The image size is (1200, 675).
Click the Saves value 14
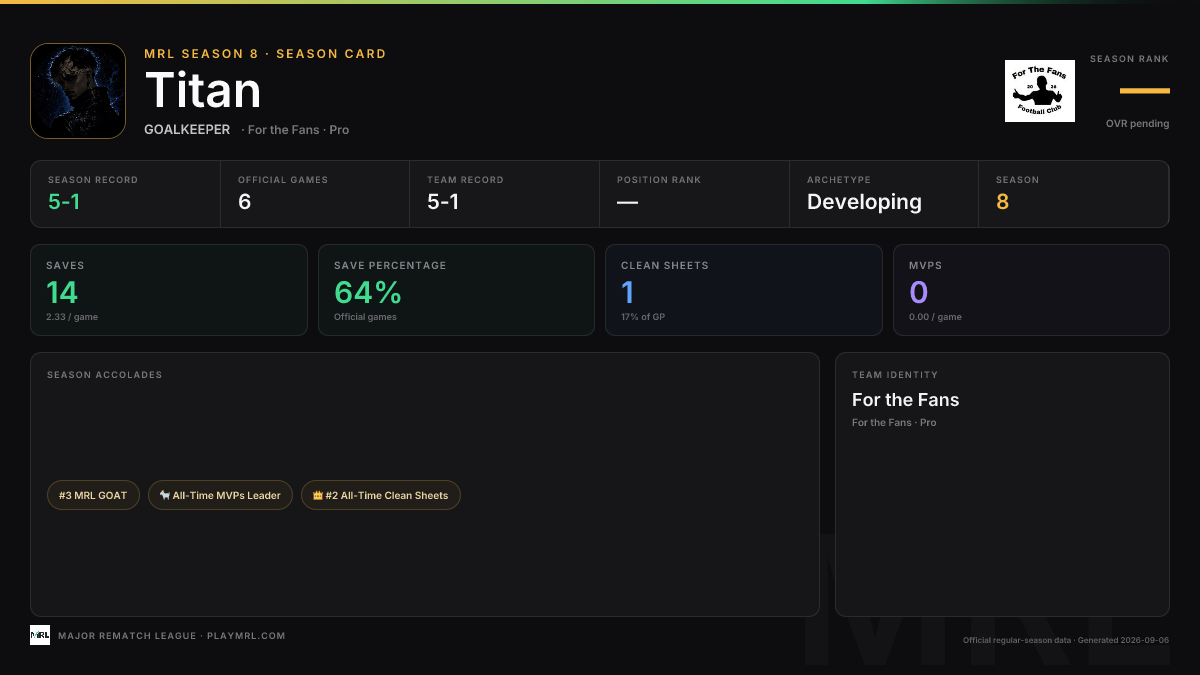pos(62,293)
